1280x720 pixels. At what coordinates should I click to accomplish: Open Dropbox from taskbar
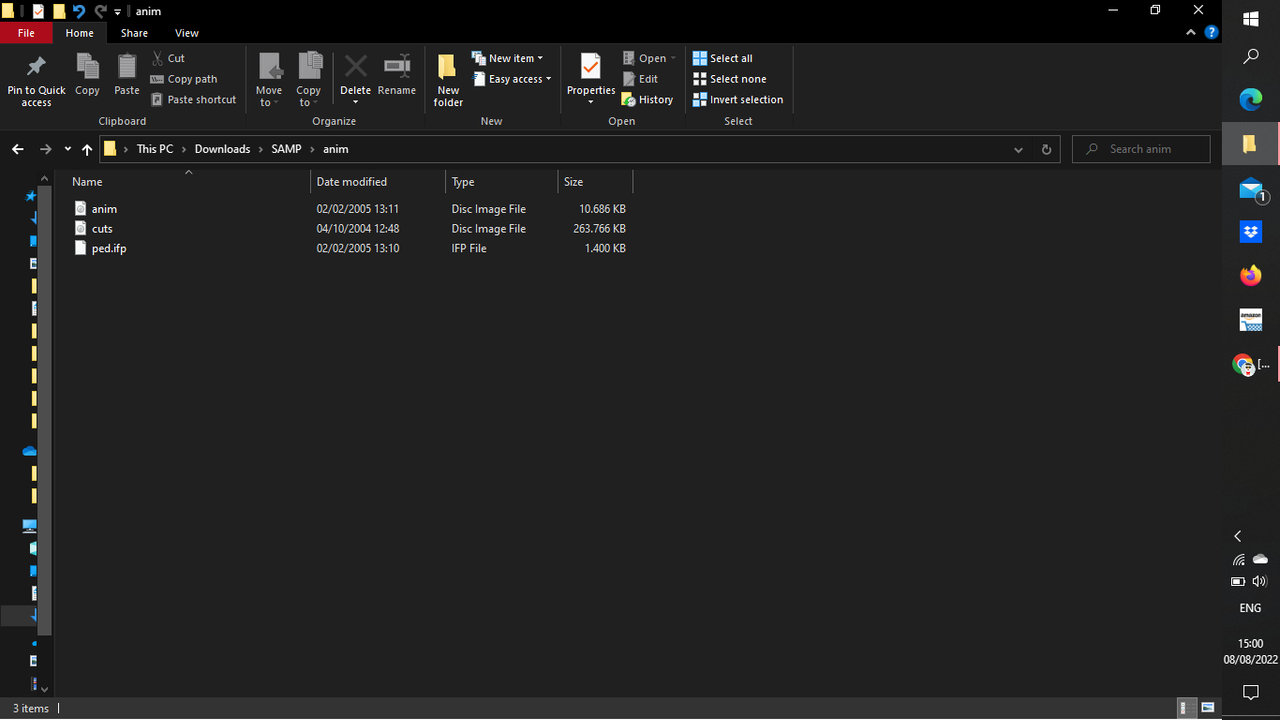[x=1251, y=232]
